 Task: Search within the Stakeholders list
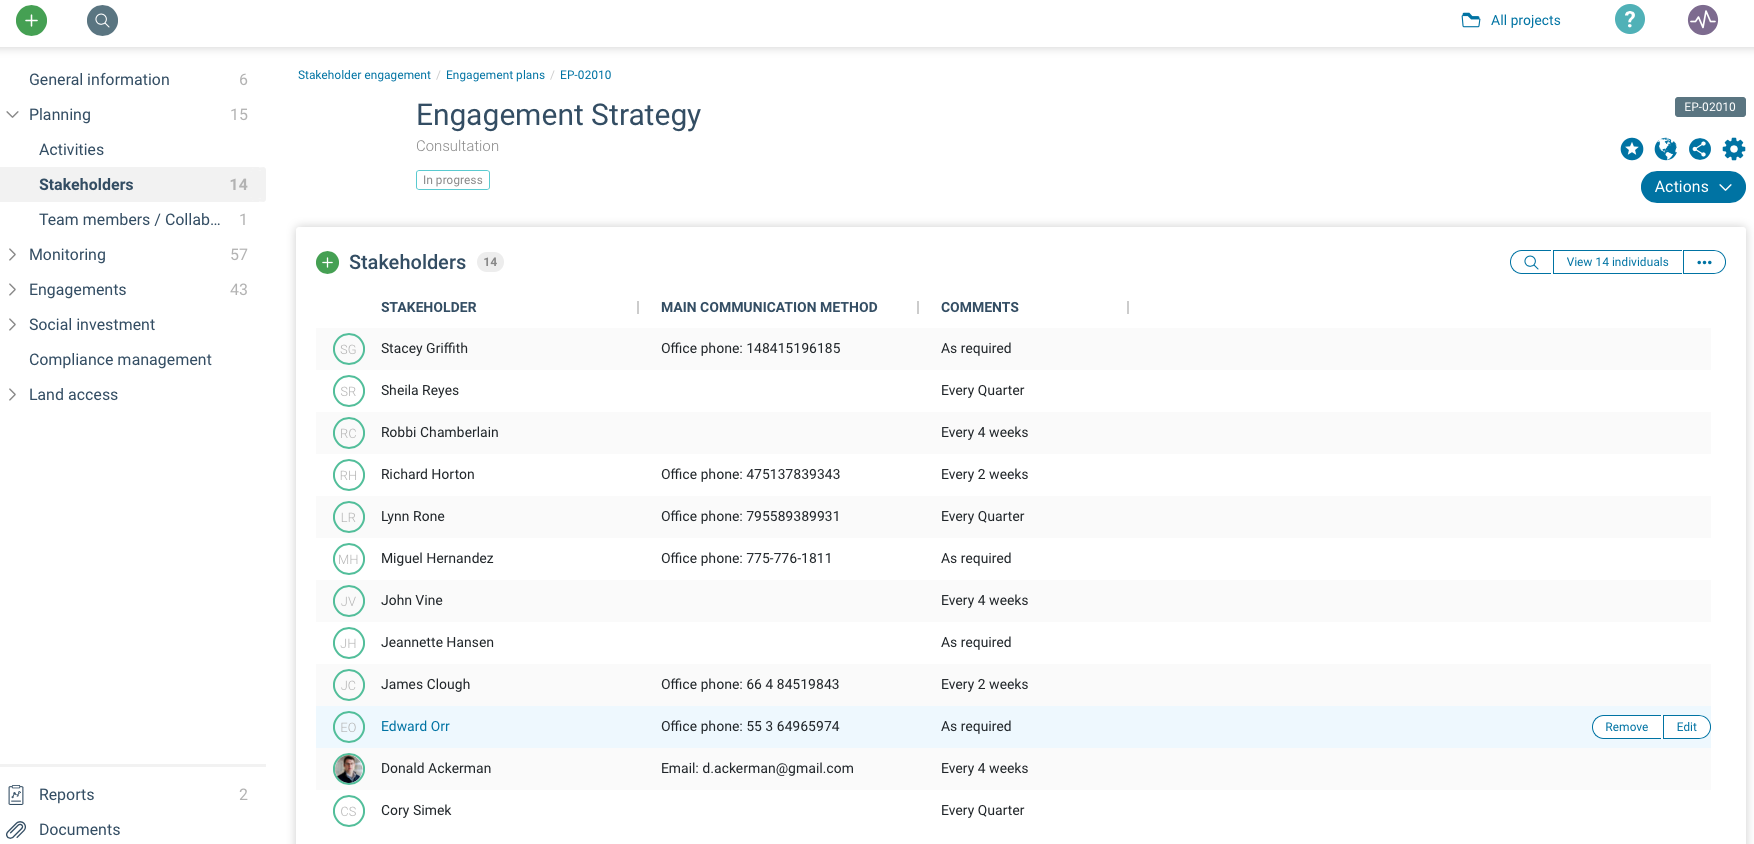tap(1530, 262)
